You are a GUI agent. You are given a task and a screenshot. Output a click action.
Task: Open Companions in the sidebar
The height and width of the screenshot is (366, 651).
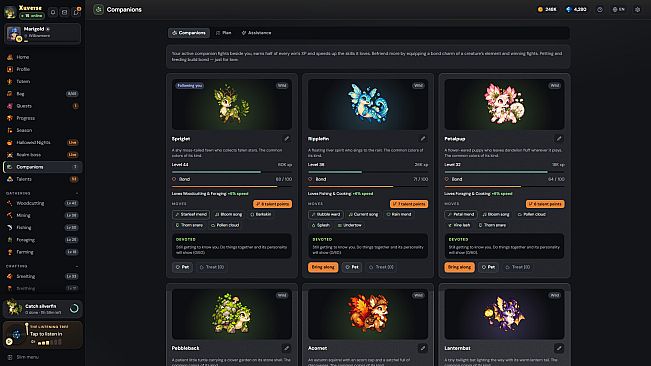(42, 167)
